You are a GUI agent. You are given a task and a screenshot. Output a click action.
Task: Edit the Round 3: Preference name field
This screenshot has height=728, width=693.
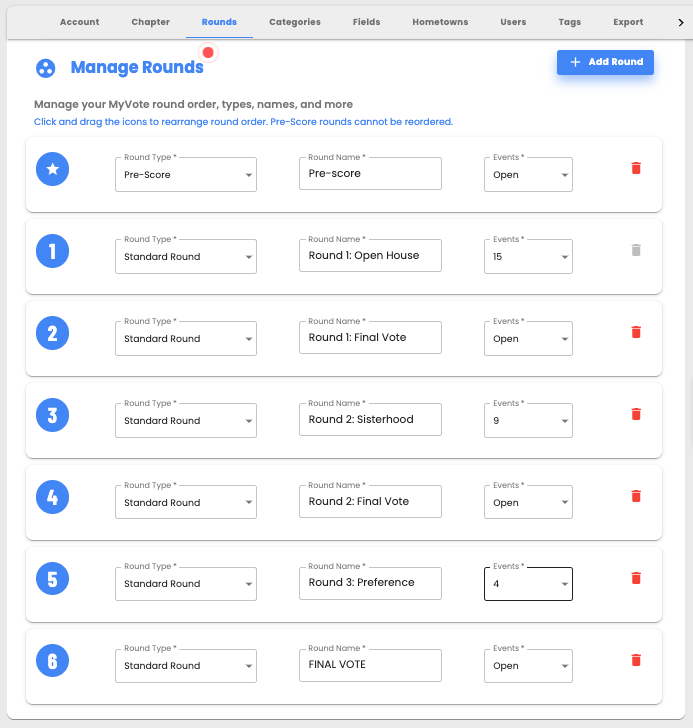point(370,582)
